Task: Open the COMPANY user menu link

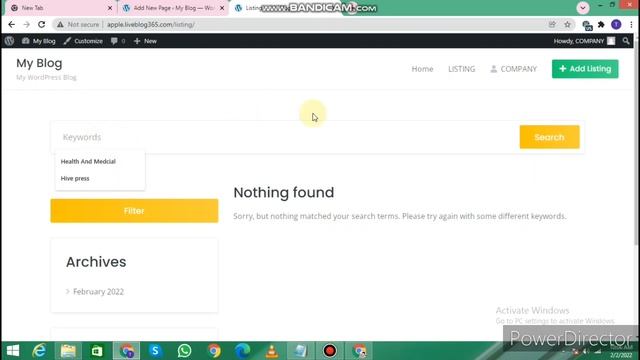Action: click(x=513, y=69)
